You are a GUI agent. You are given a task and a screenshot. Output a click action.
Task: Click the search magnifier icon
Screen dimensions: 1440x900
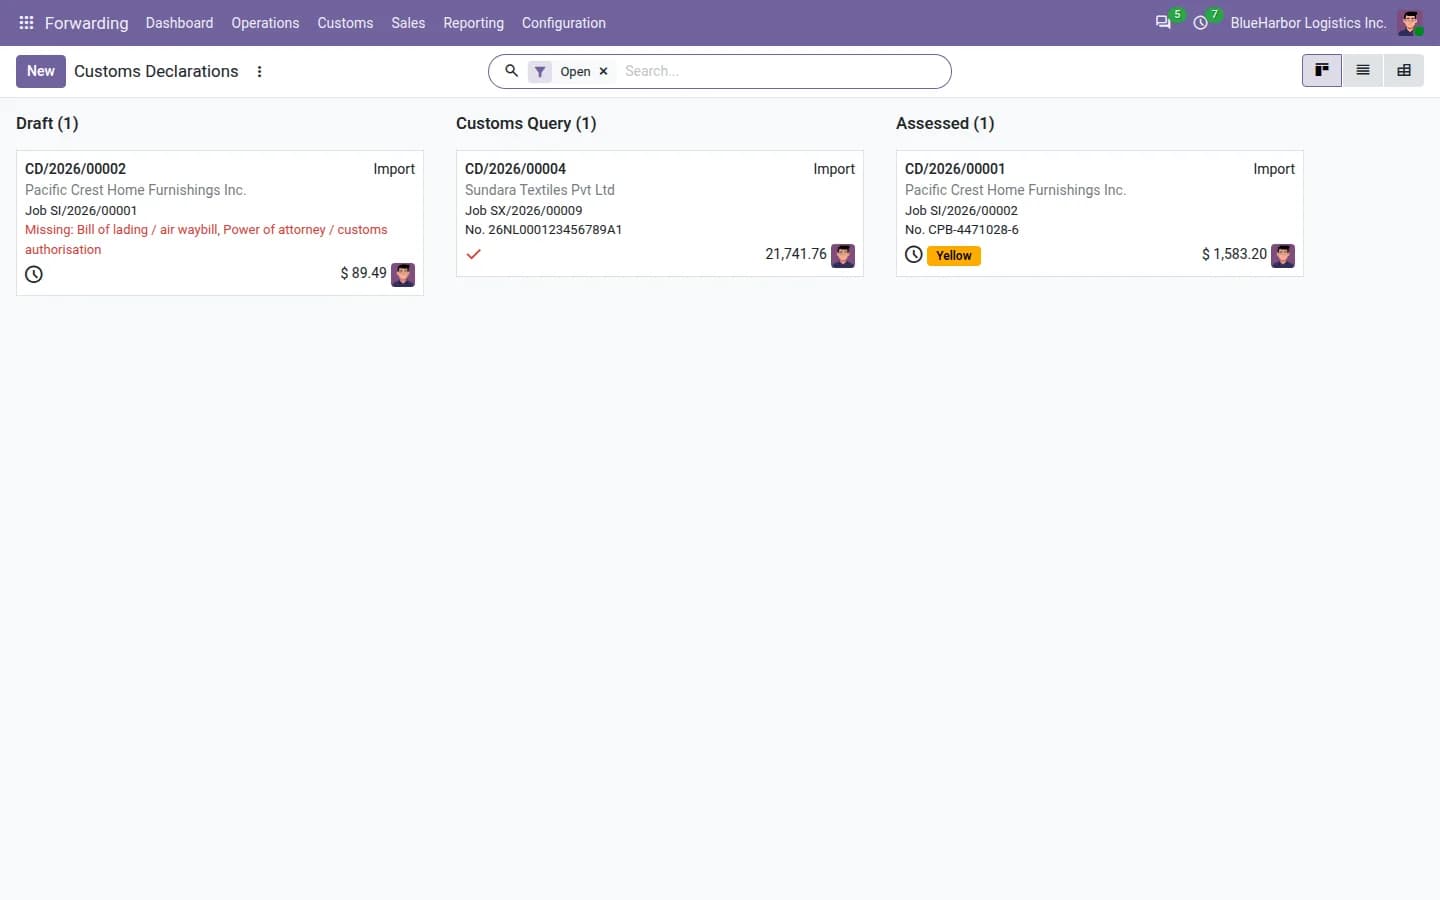pyautogui.click(x=511, y=71)
